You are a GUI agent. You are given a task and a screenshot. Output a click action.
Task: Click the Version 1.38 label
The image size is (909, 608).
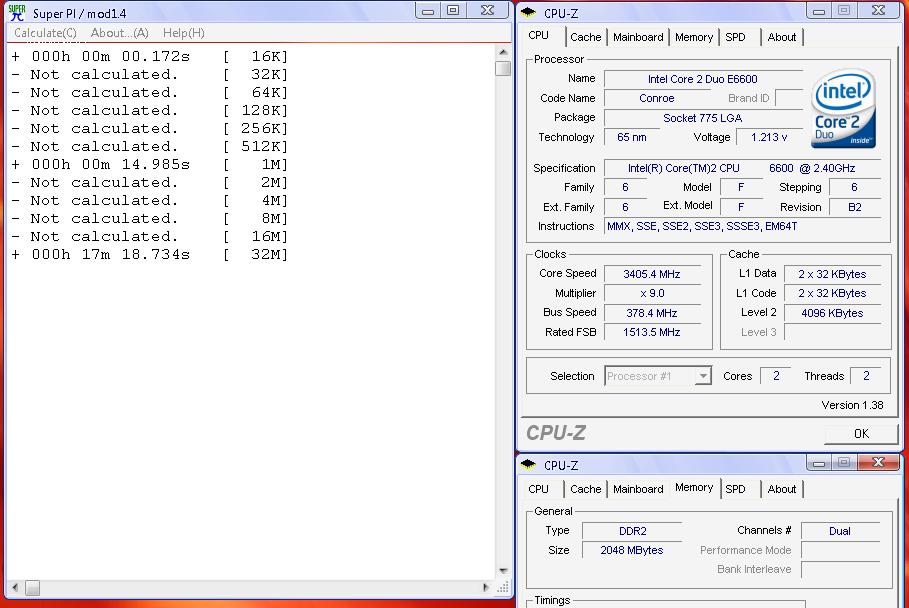tap(852, 405)
